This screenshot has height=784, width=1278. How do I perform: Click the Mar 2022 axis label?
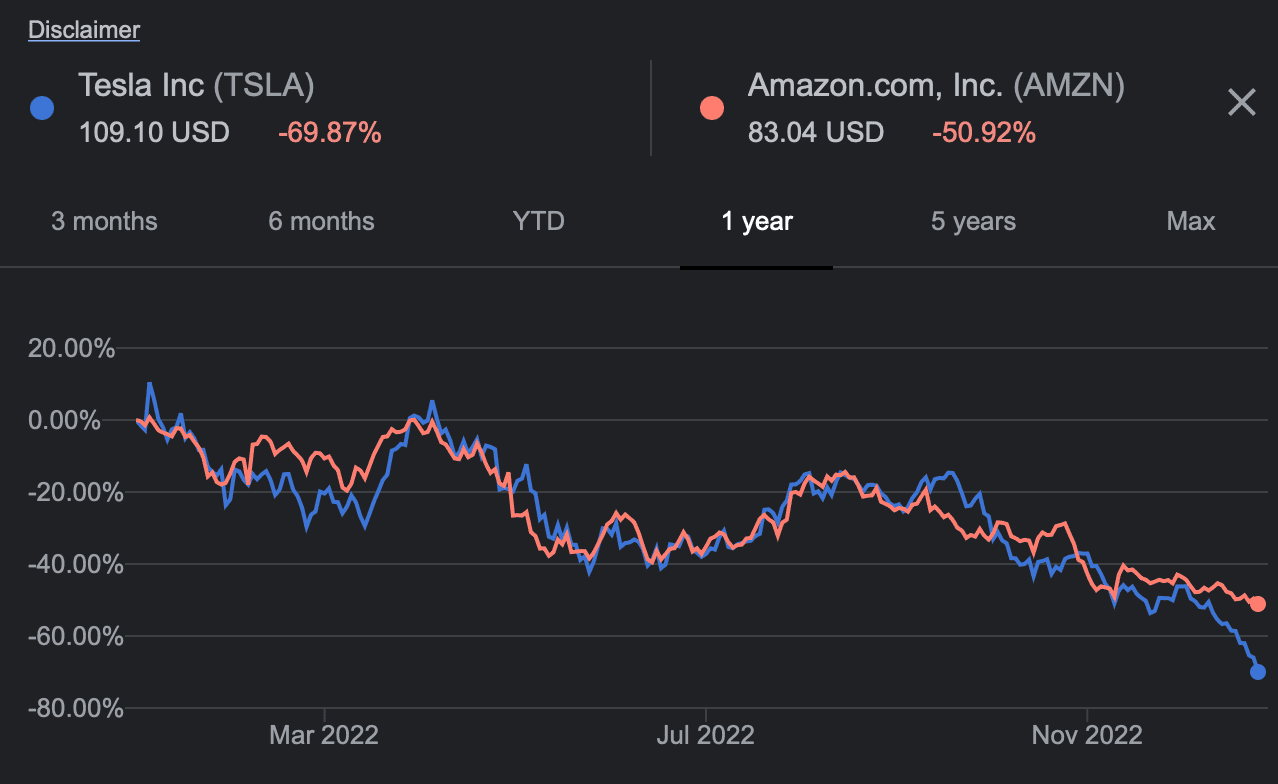pyautogui.click(x=322, y=735)
